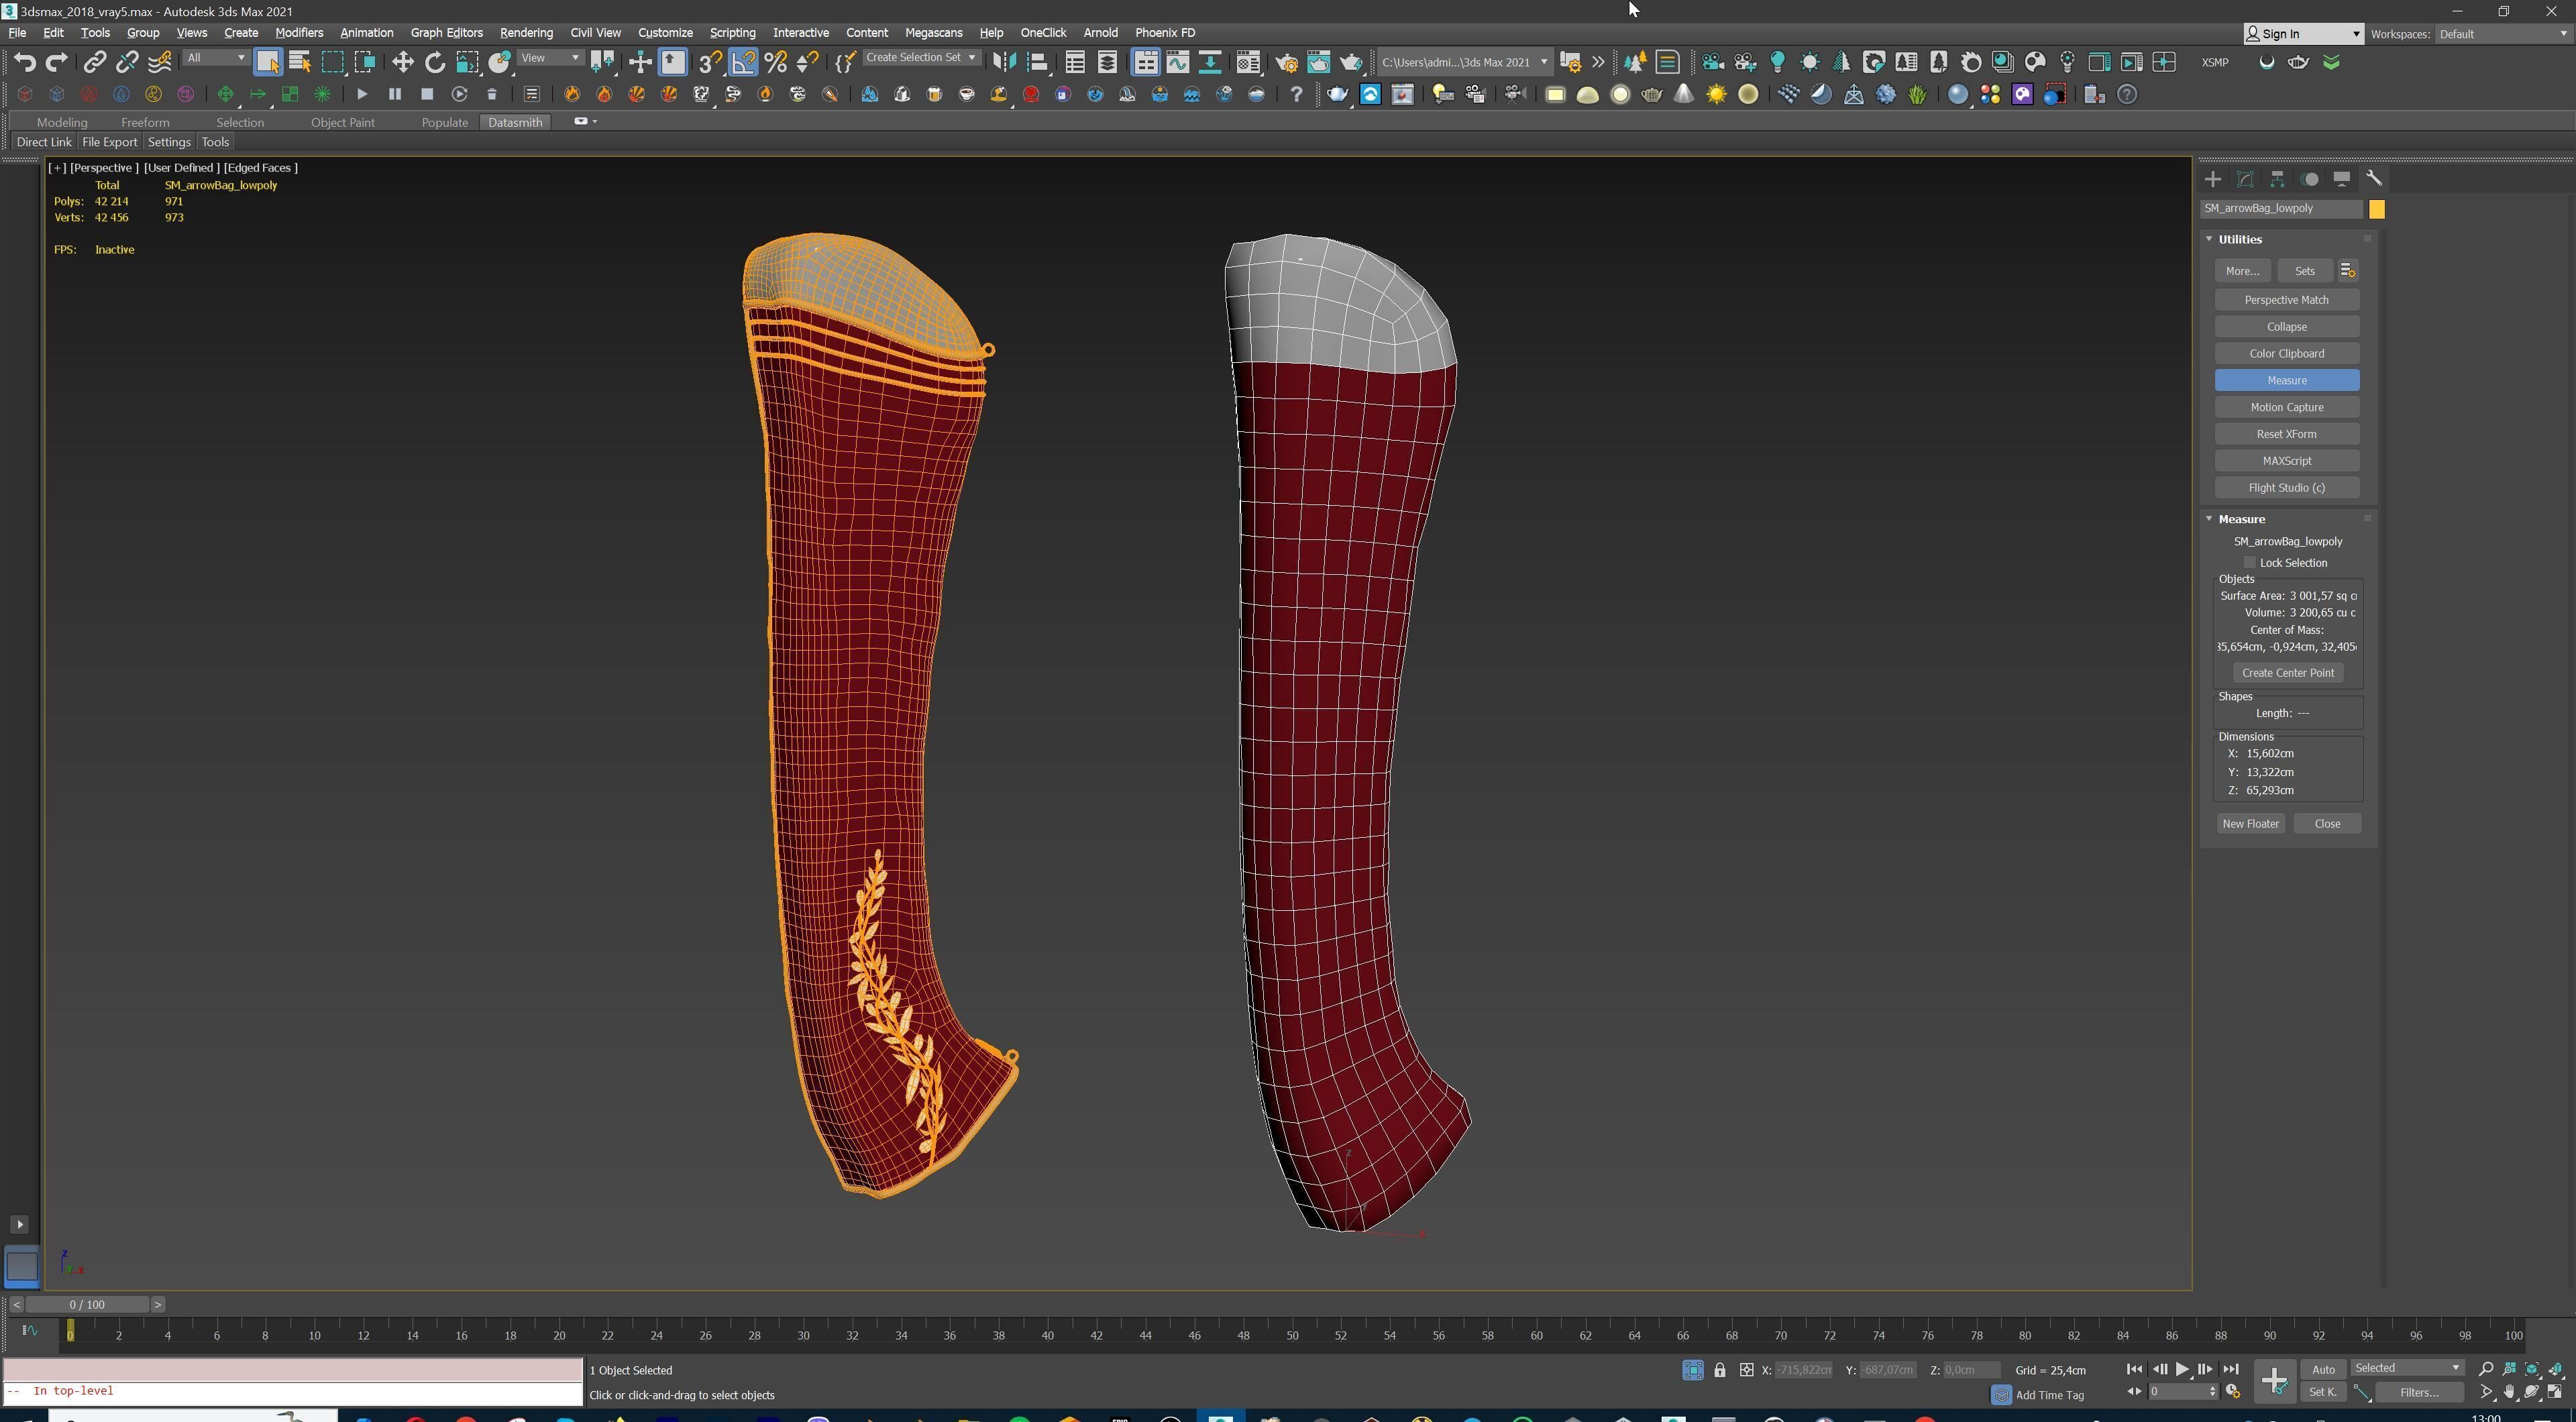Switch to the Hierarchy command panel

click(x=2277, y=179)
